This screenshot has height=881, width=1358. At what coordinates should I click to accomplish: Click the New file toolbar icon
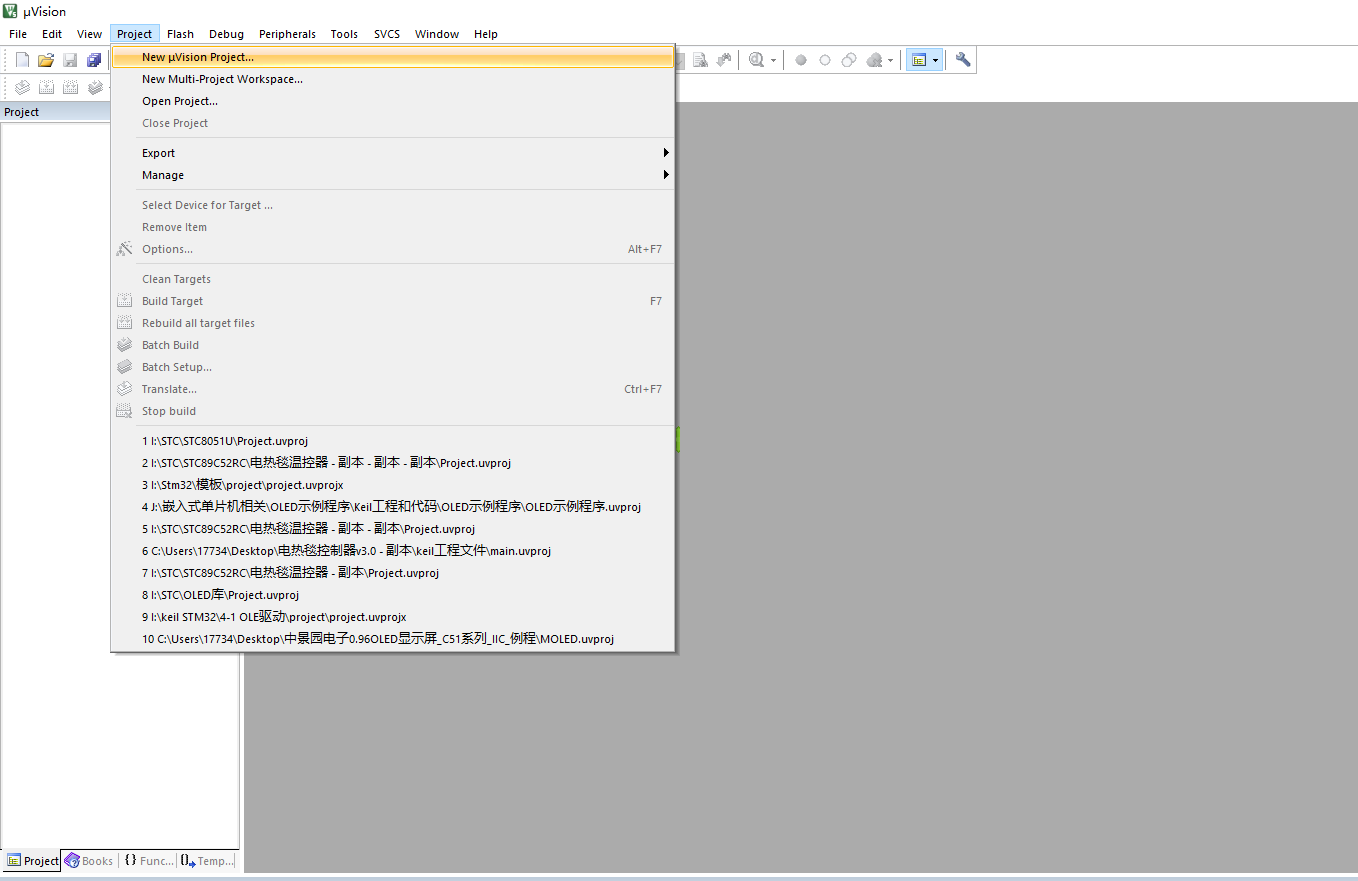click(x=22, y=60)
